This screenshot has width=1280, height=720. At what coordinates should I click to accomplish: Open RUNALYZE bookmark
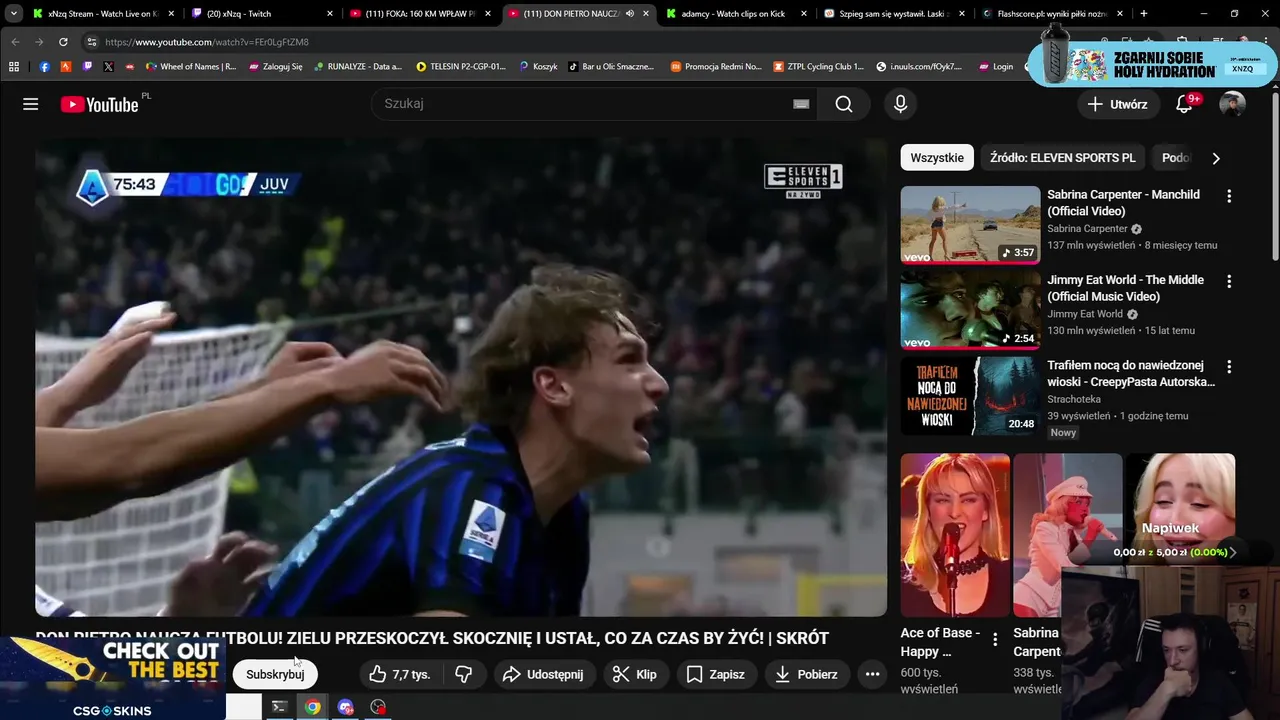tap(358, 67)
